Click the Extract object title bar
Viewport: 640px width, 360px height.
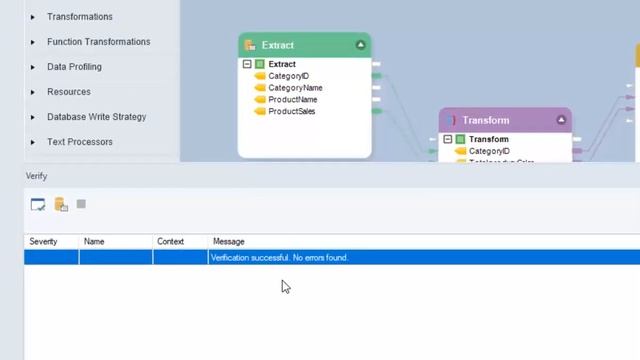click(x=305, y=45)
